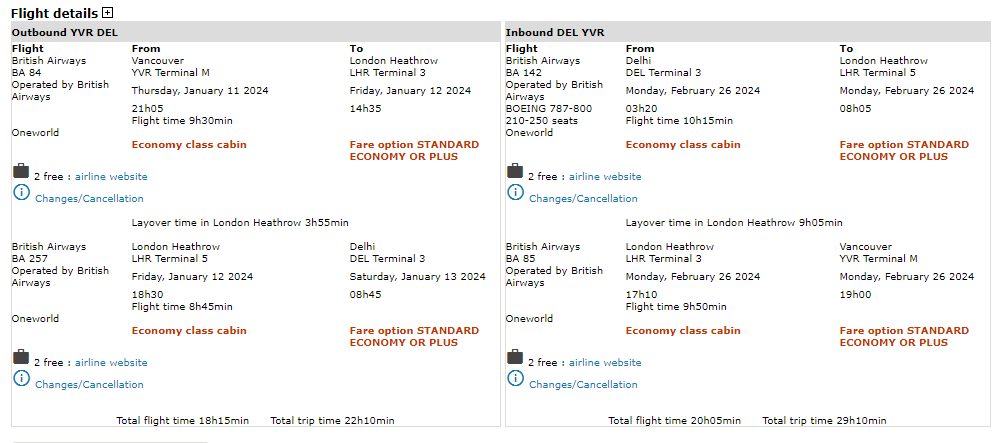View Changes/Cancellation for Delhi to London BA 142

583,199
